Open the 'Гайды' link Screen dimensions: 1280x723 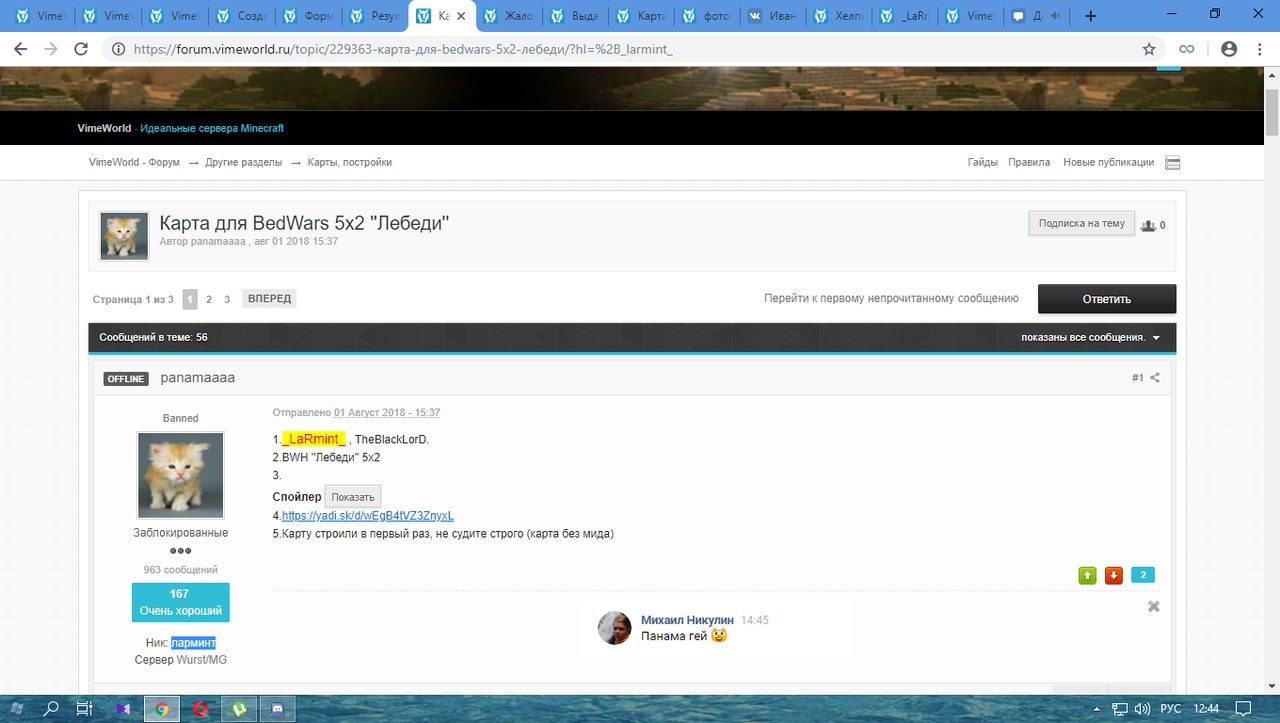tap(982, 162)
